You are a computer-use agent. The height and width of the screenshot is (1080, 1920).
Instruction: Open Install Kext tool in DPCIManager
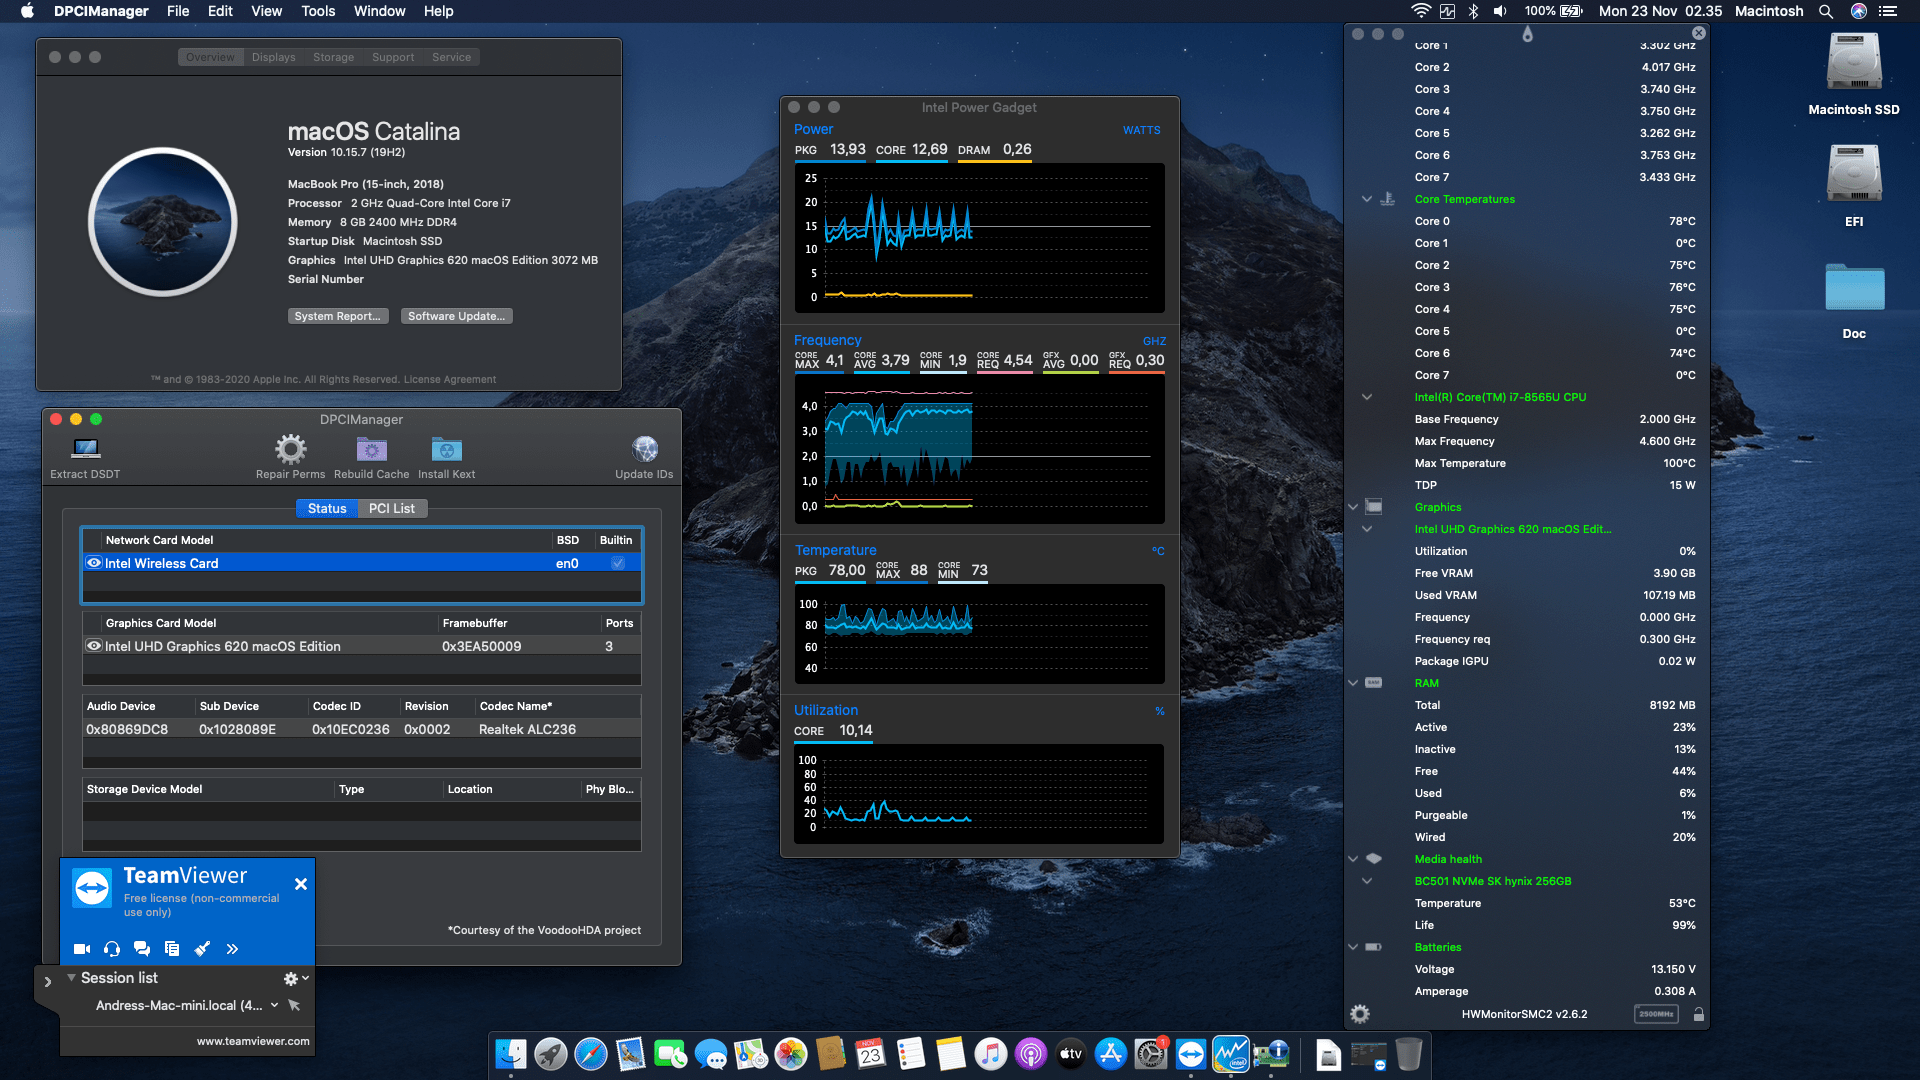[446, 457]
